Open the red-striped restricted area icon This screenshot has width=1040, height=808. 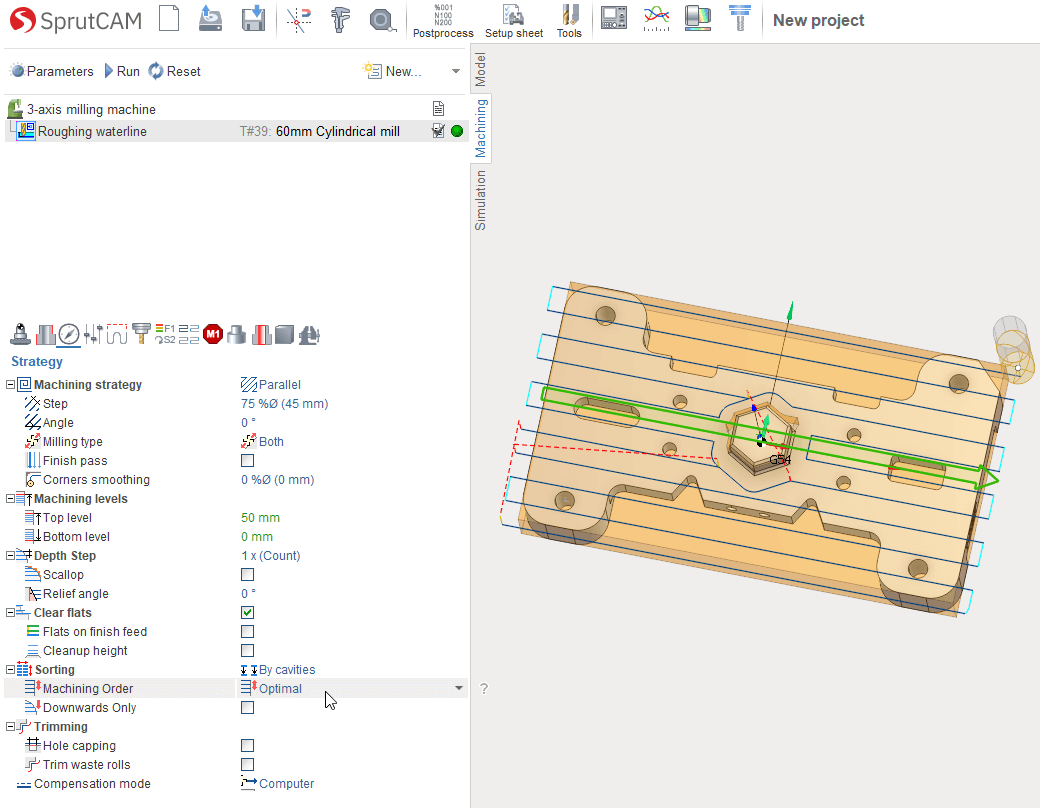click(261, 334)
